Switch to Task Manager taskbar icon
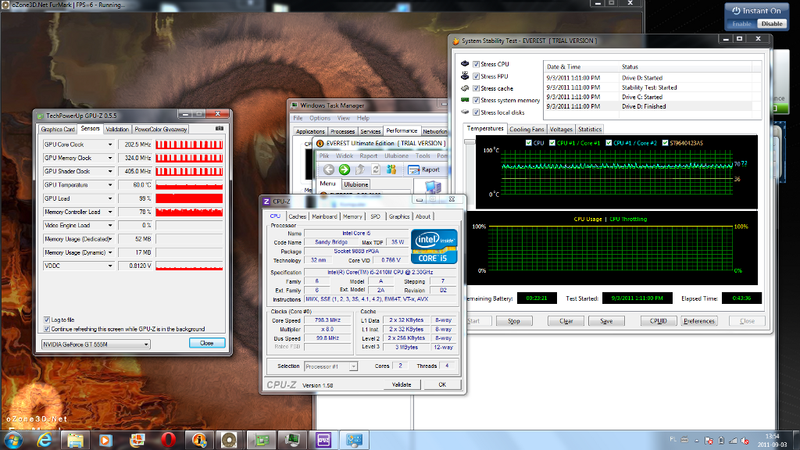Screen dimensions: 800x450 292,440
